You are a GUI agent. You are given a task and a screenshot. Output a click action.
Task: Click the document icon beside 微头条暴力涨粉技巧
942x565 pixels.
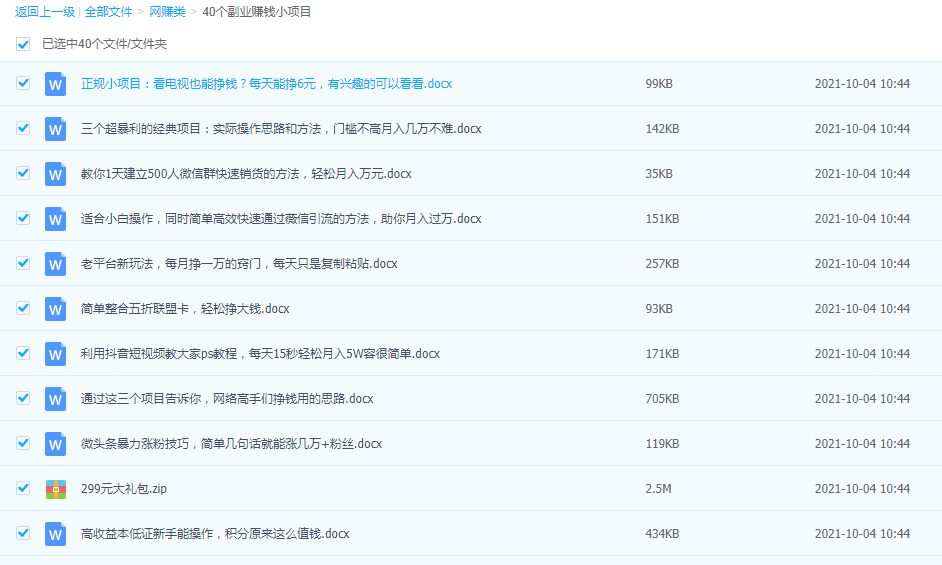[x=56, y=444]
